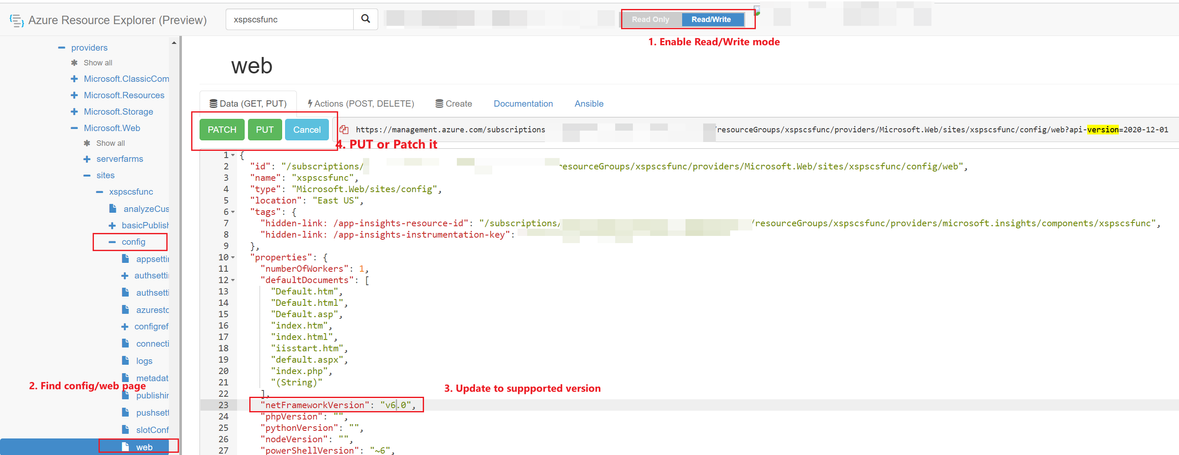Switch to the Create tab

[453, 104]
